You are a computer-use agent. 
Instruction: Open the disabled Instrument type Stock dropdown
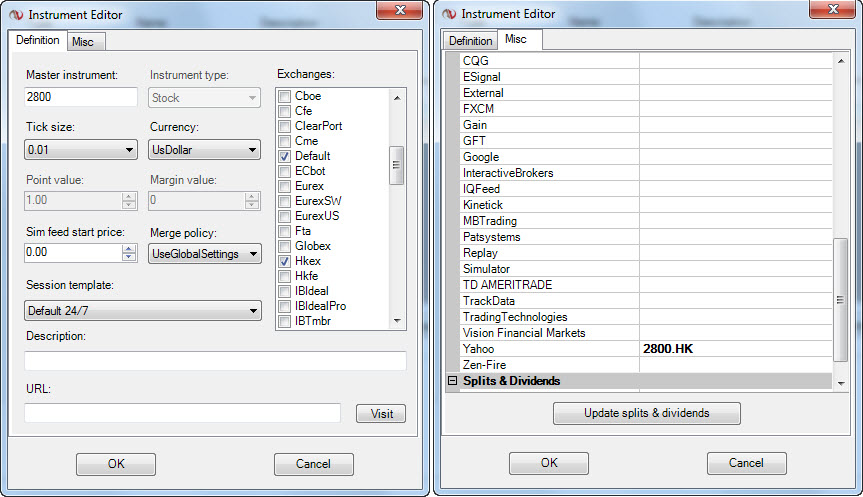pyautogui.click(x=204, y=98)
